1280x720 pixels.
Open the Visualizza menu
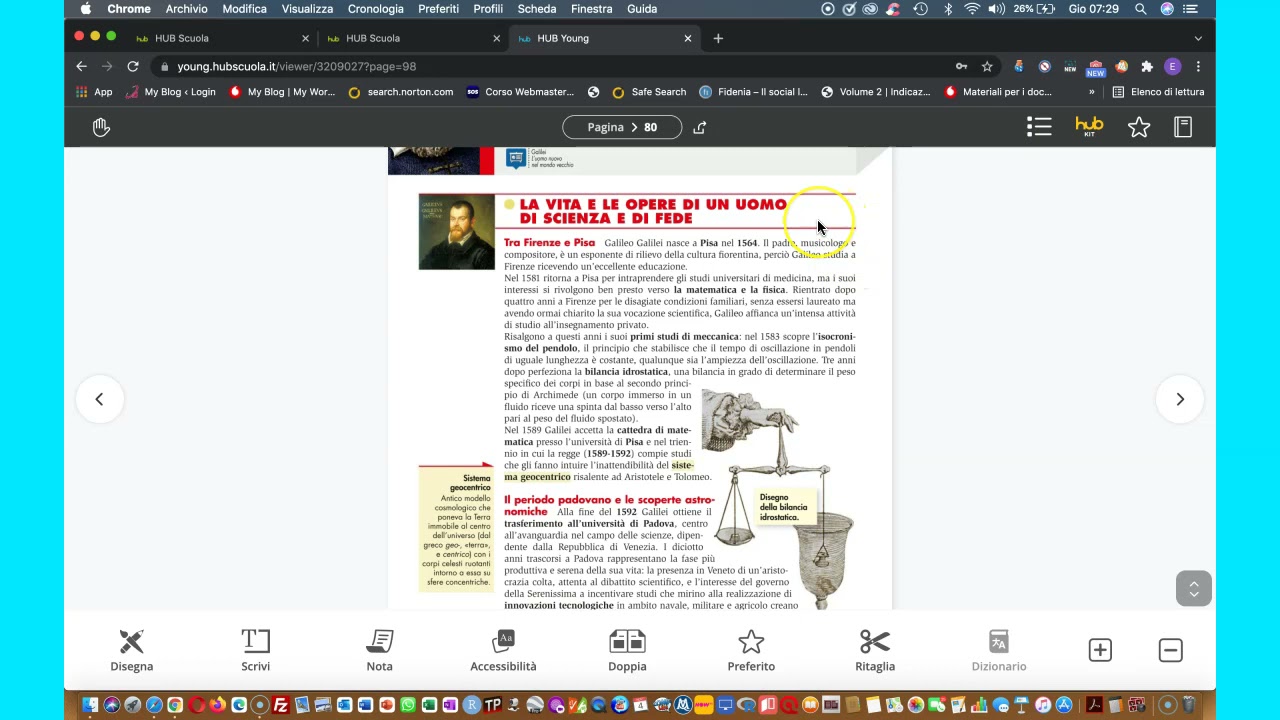coord(307,9)
